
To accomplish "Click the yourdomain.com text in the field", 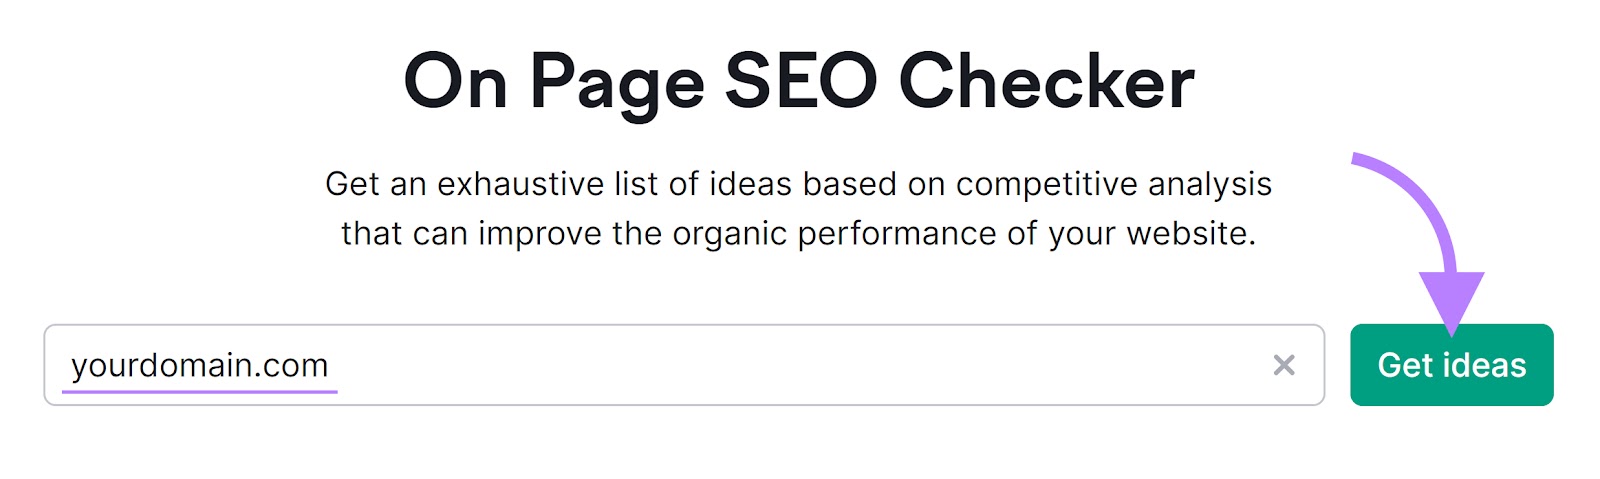I will (200, 365).
